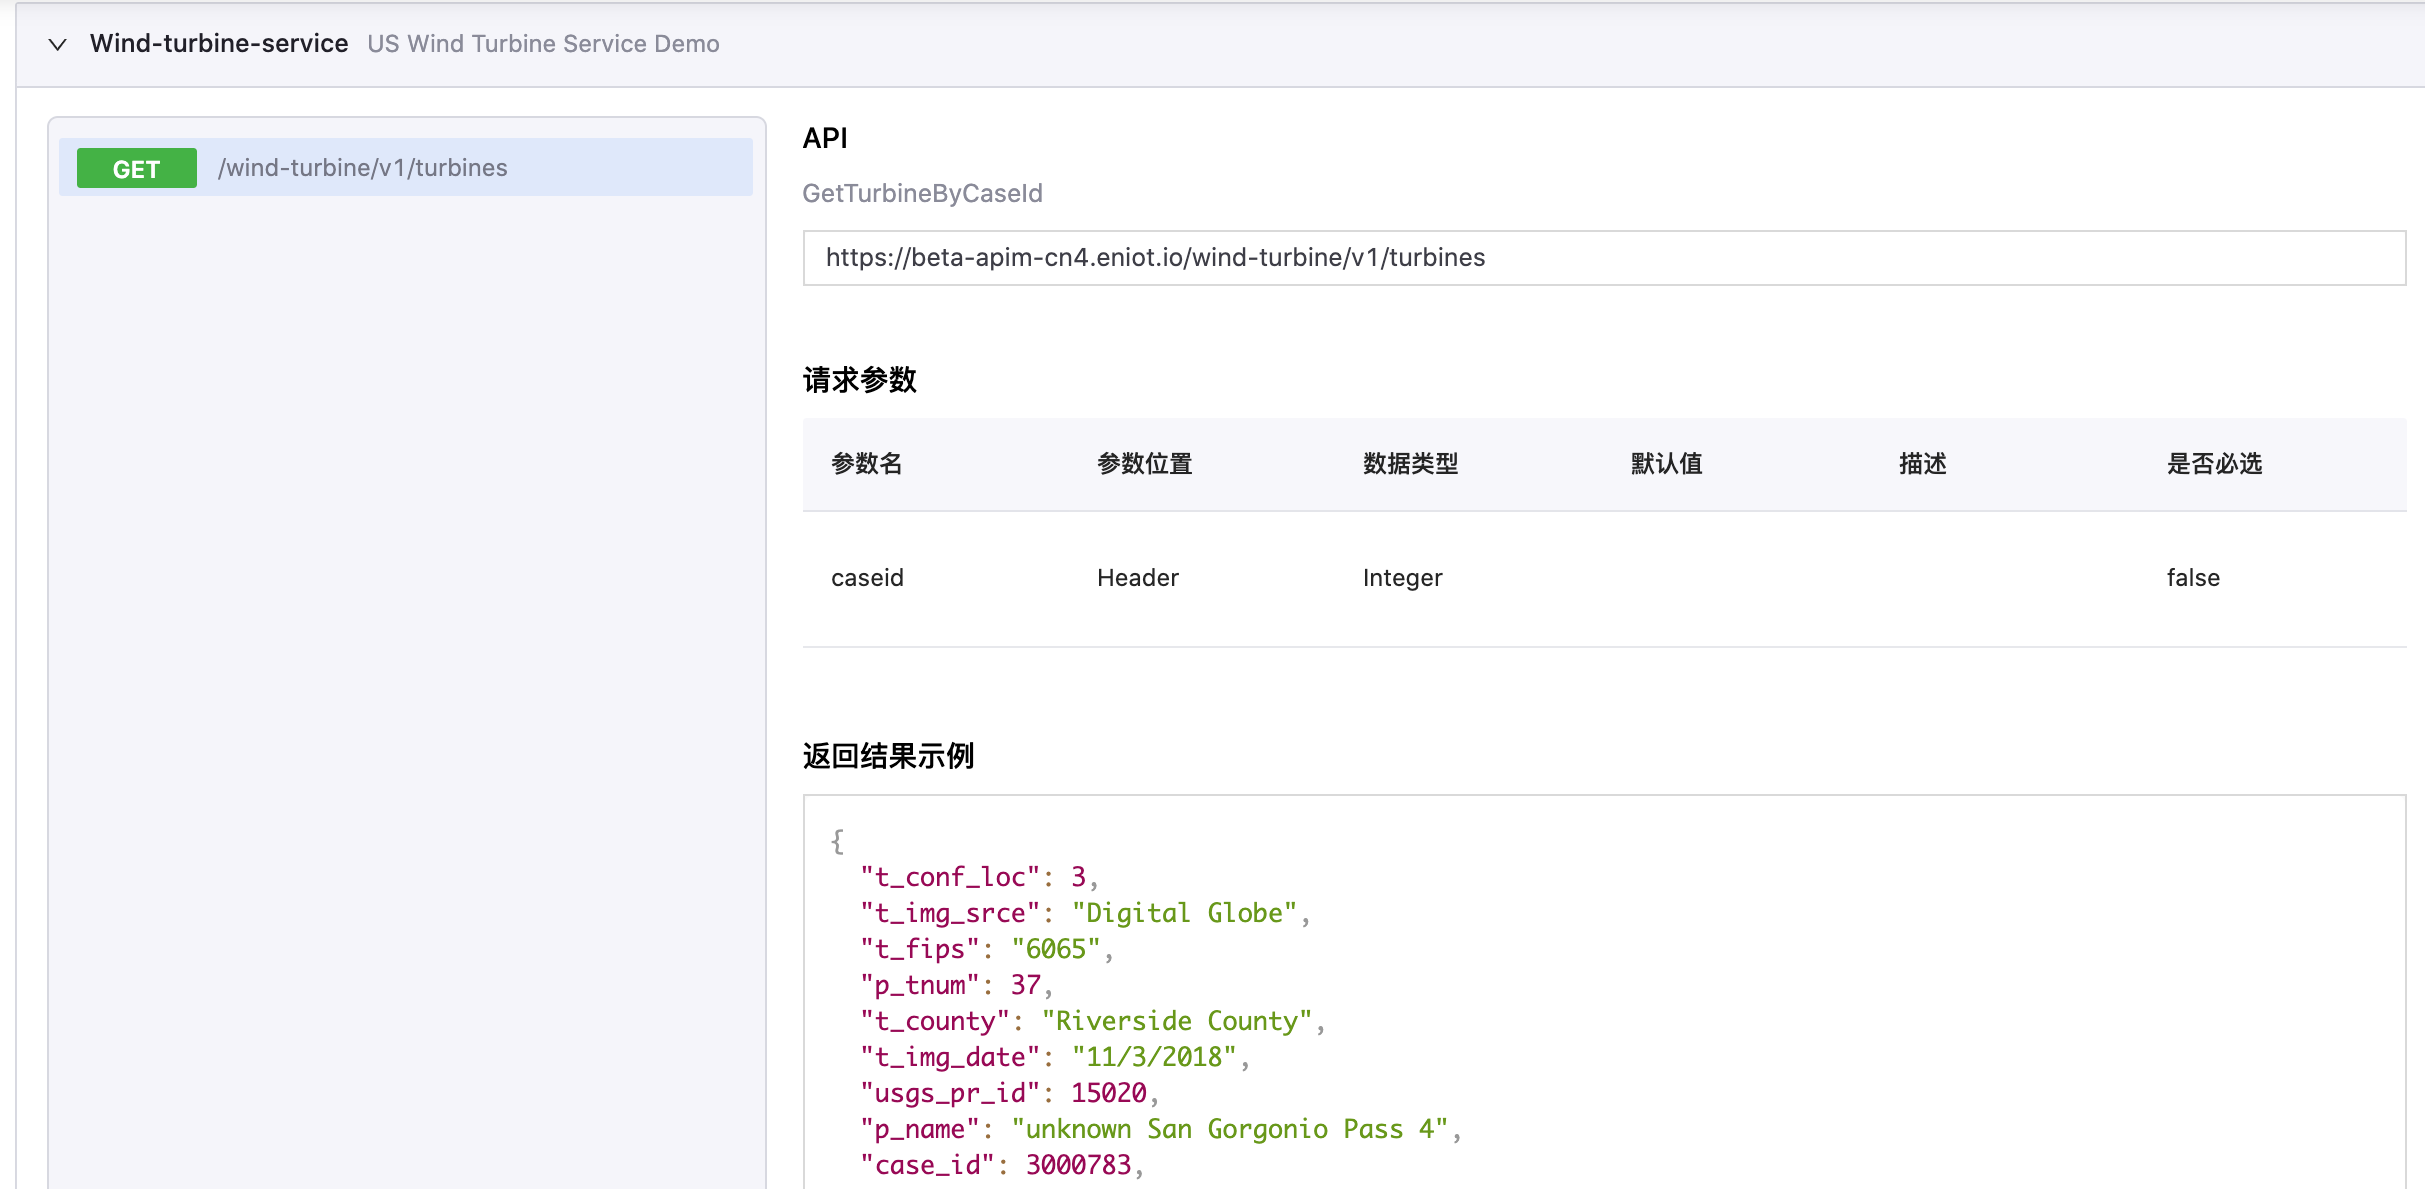Click the US Wind Turbine Service Demo subtitle

click(542, 43)
